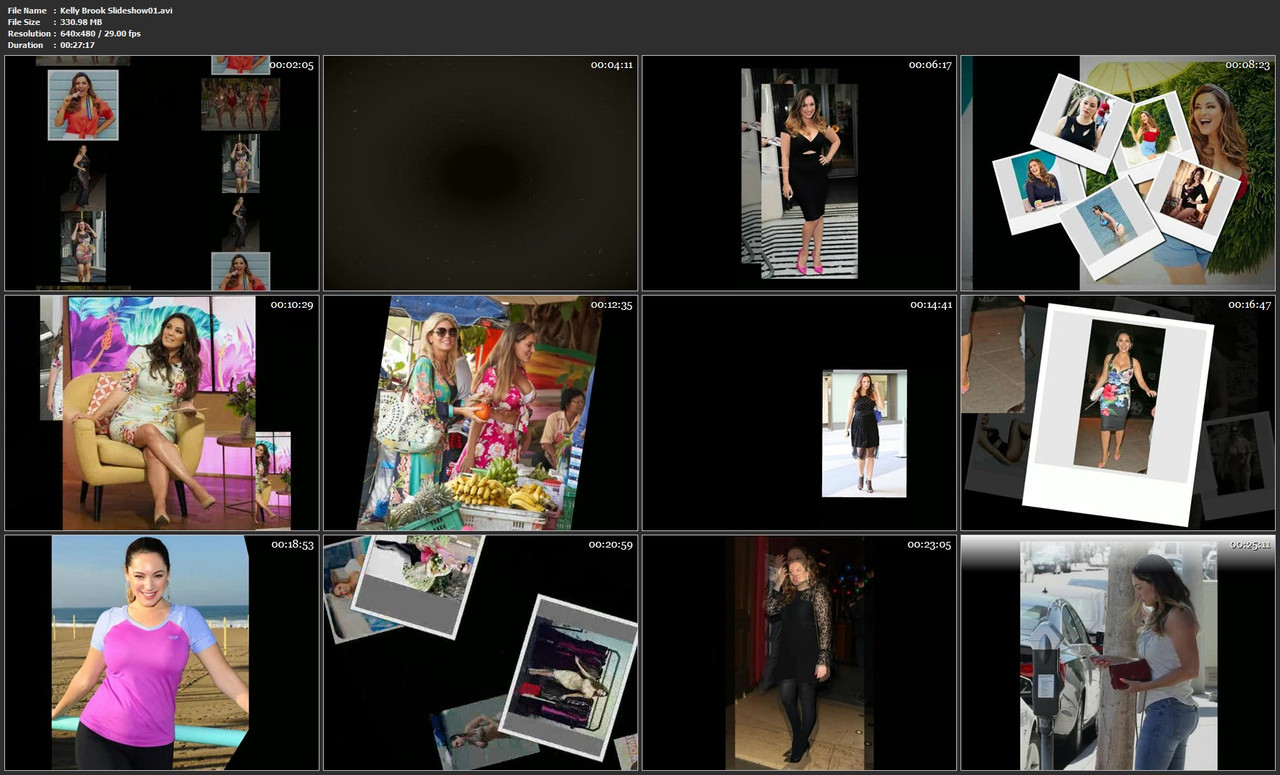Click the '00:04:11' timestamp label
The image size is (1280, 775).
tap(611, 65)
